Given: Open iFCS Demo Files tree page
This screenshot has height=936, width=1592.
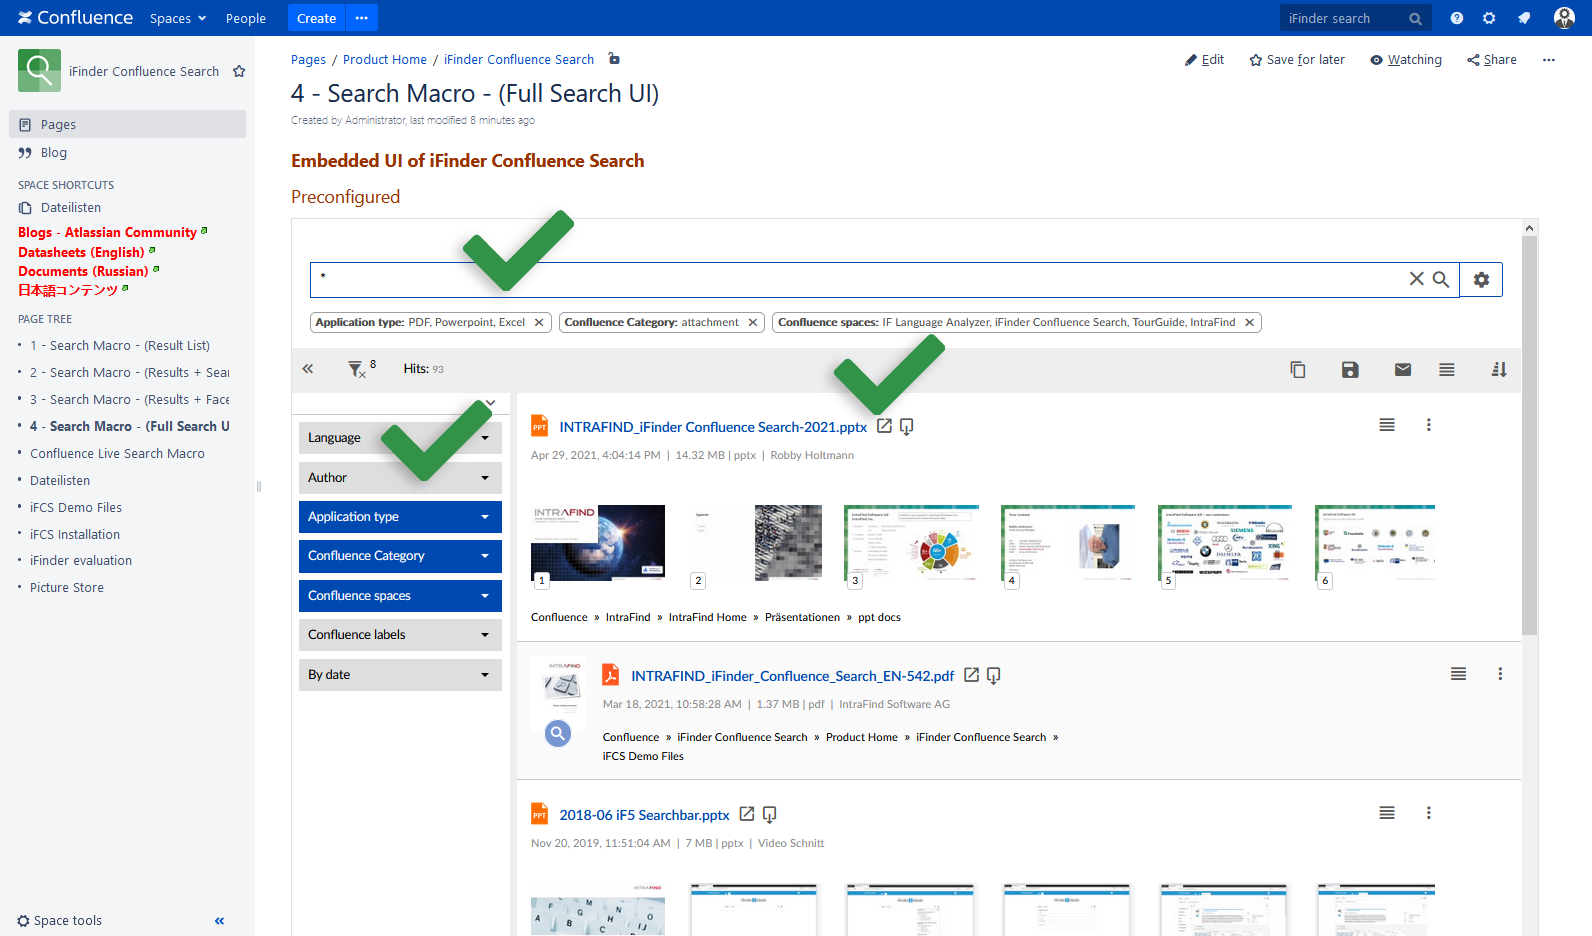Looking at the screenshot, I should click(x=76, y=508).
